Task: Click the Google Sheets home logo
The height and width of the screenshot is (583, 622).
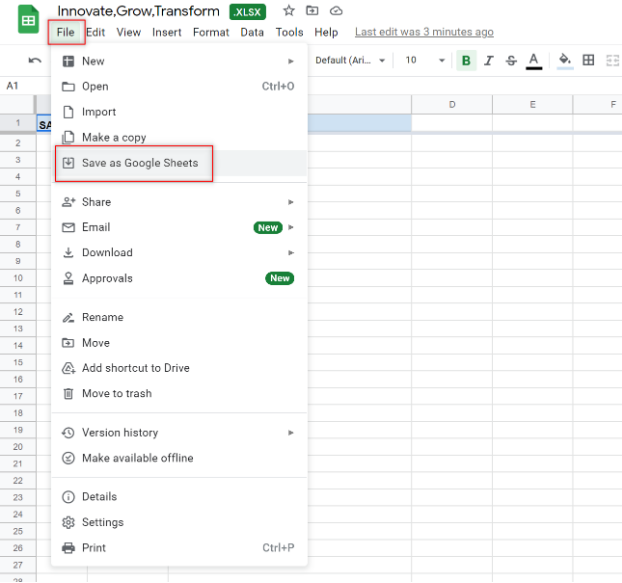Action: (x=28, y=19)
